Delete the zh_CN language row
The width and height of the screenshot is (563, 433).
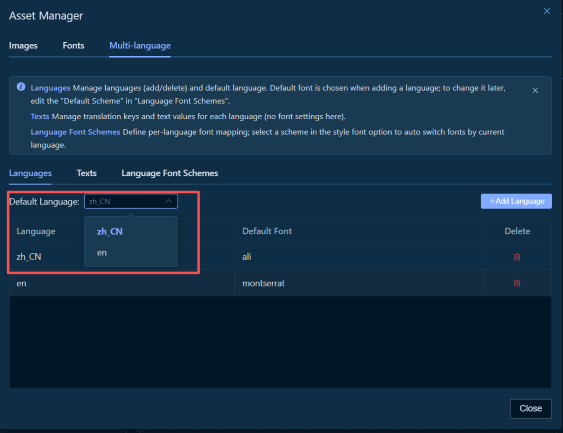point(517,257)
